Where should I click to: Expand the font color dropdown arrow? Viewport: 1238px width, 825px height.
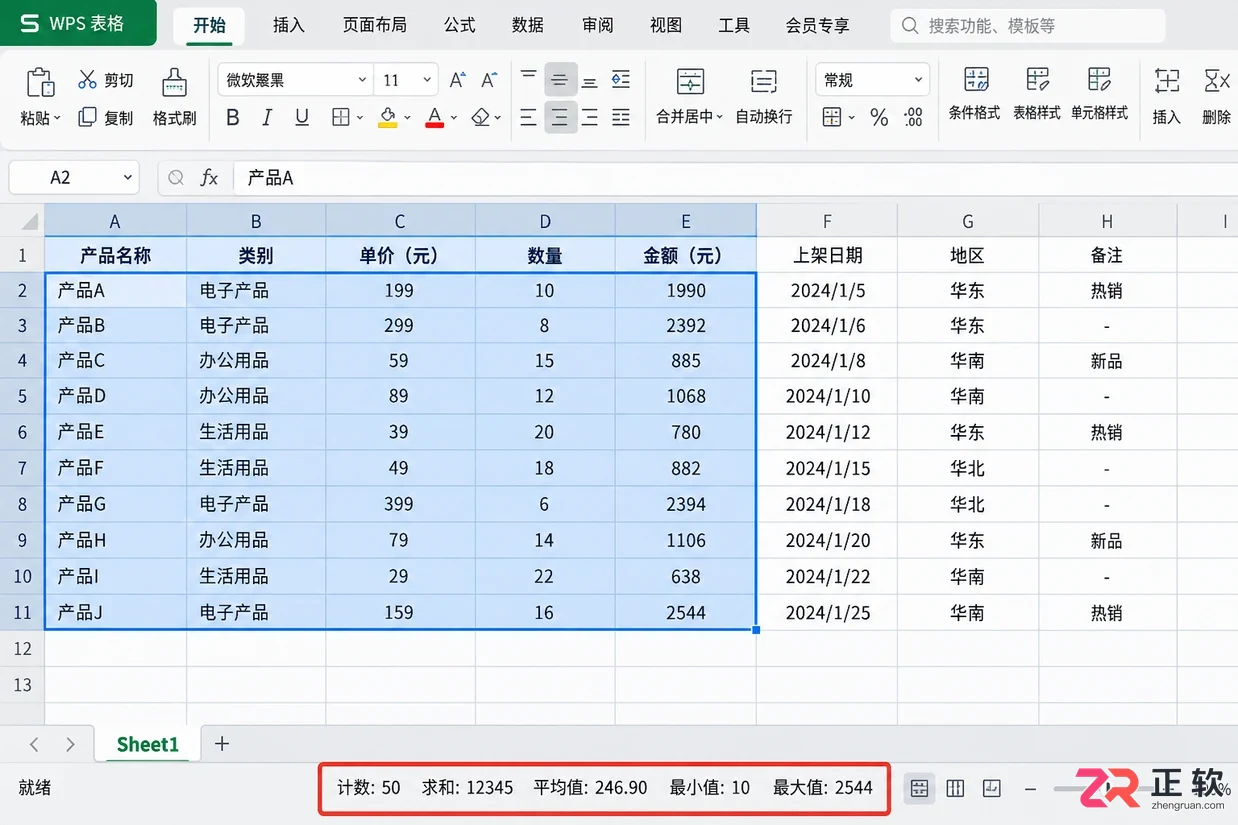[454, 118]
